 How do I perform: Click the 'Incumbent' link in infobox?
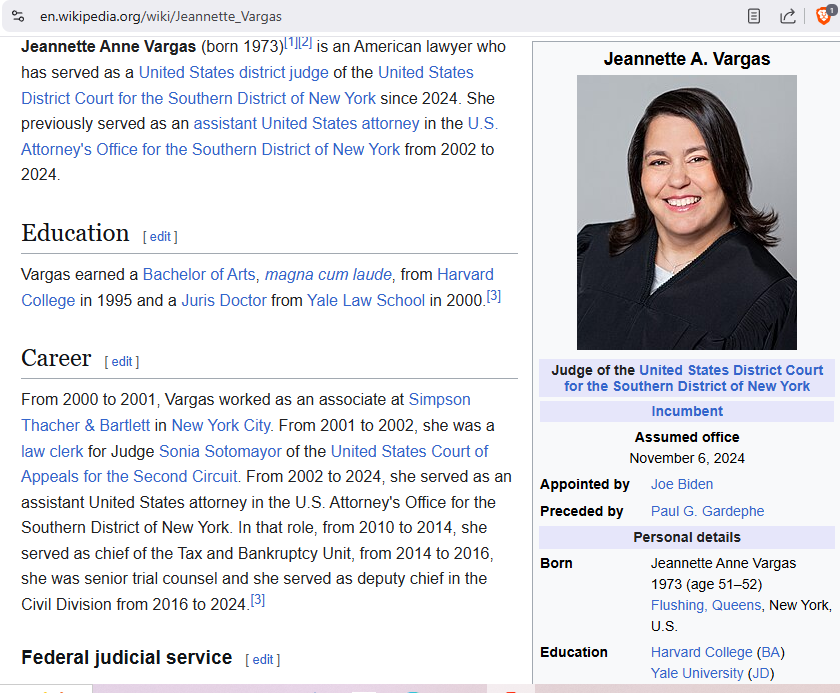click(x=687, y=411)
